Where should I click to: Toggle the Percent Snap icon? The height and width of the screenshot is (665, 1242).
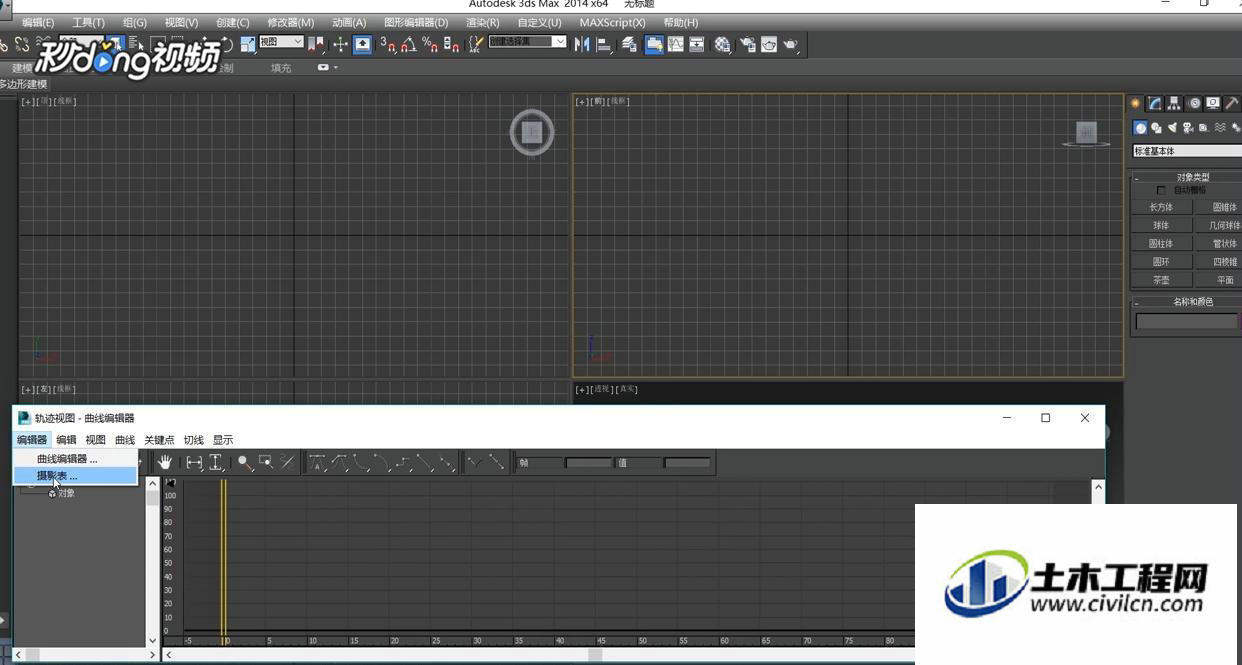(x=430, y=44)
